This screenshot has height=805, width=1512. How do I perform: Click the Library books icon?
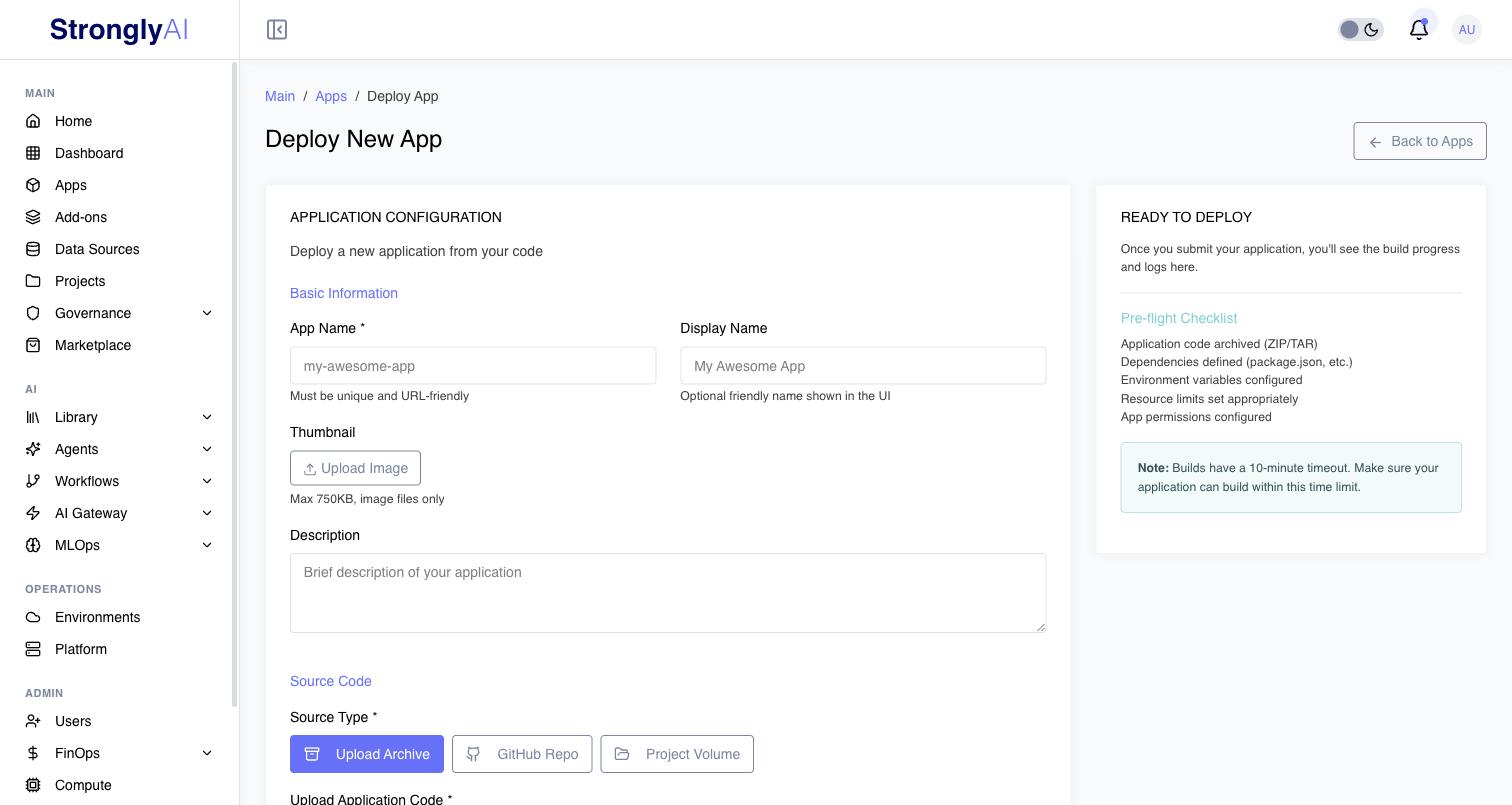tap(33, 417)
